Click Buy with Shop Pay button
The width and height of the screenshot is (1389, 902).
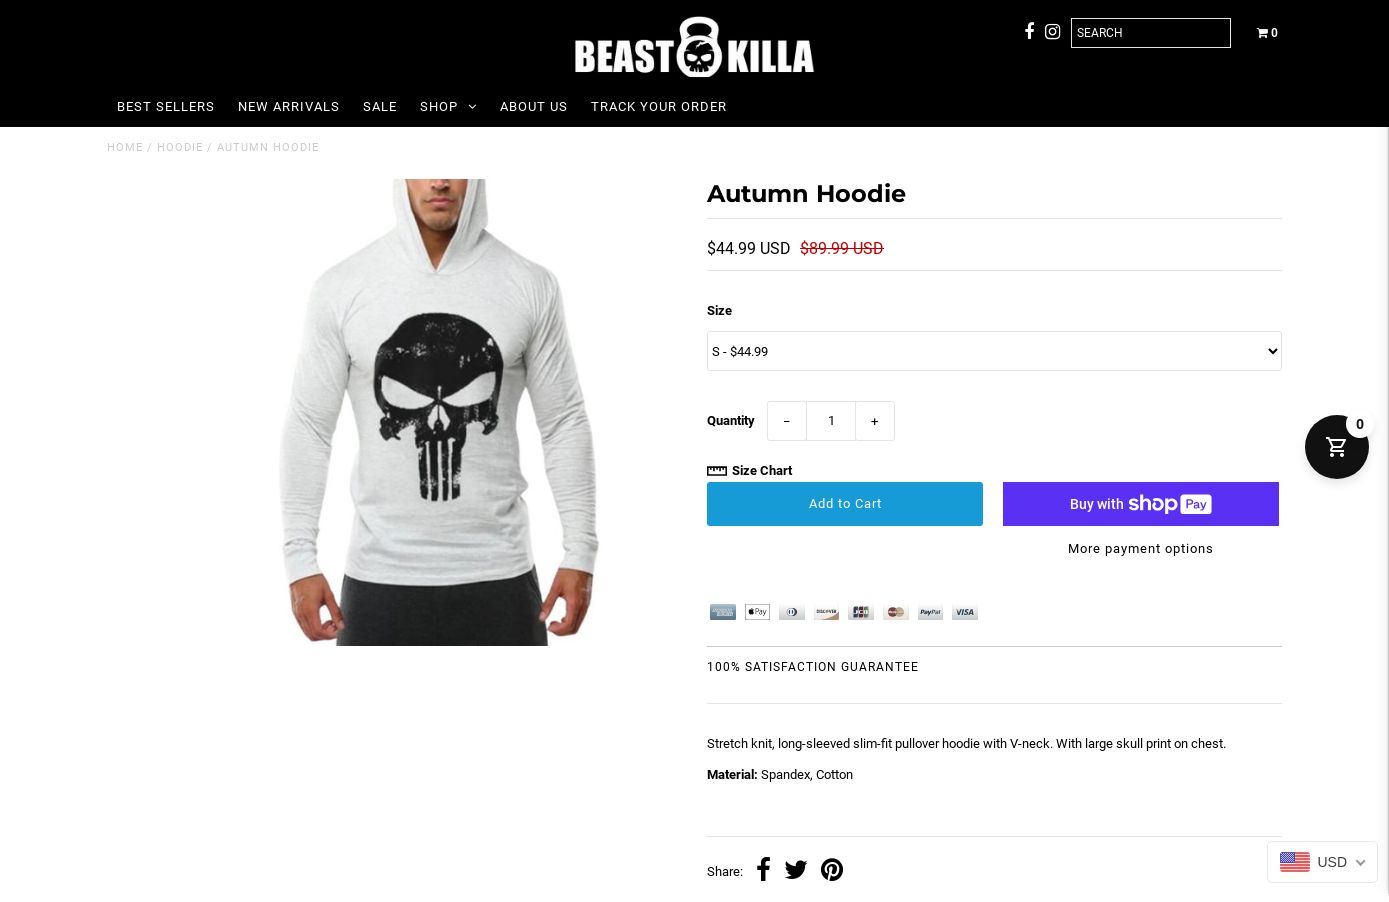click(1141, 504)
